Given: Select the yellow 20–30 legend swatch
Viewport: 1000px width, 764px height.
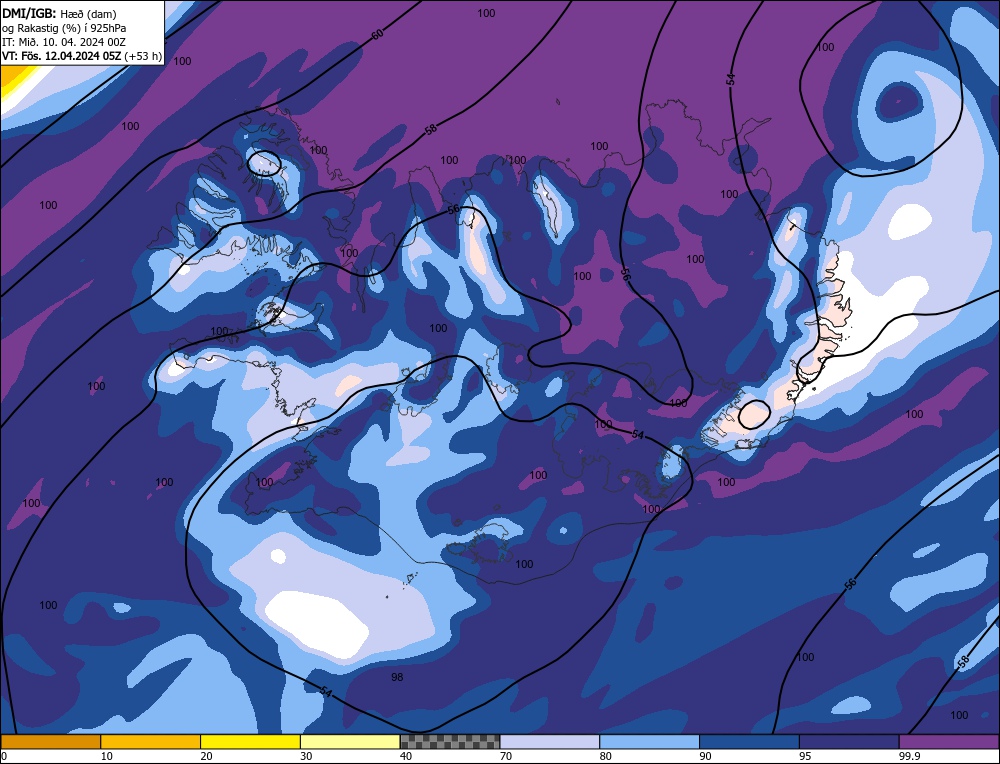Looking at the screenshot, I should pos(250,742).
